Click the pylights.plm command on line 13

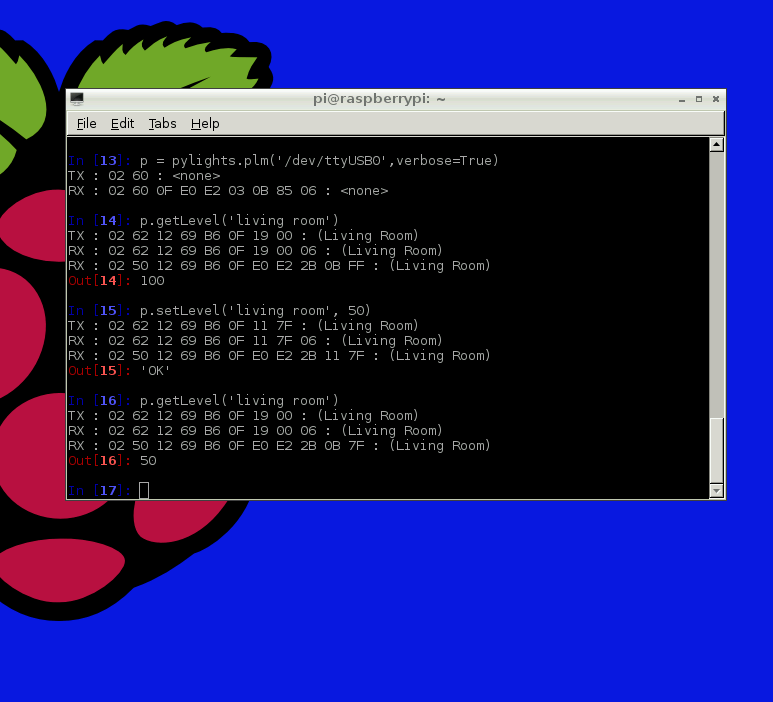tap(319, 161)
